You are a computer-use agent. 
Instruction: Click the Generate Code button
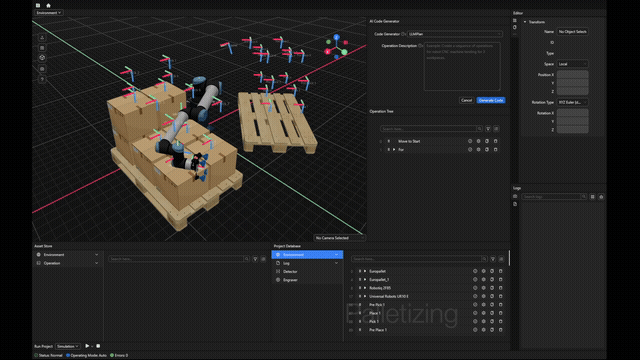click(x=491, y=100)
